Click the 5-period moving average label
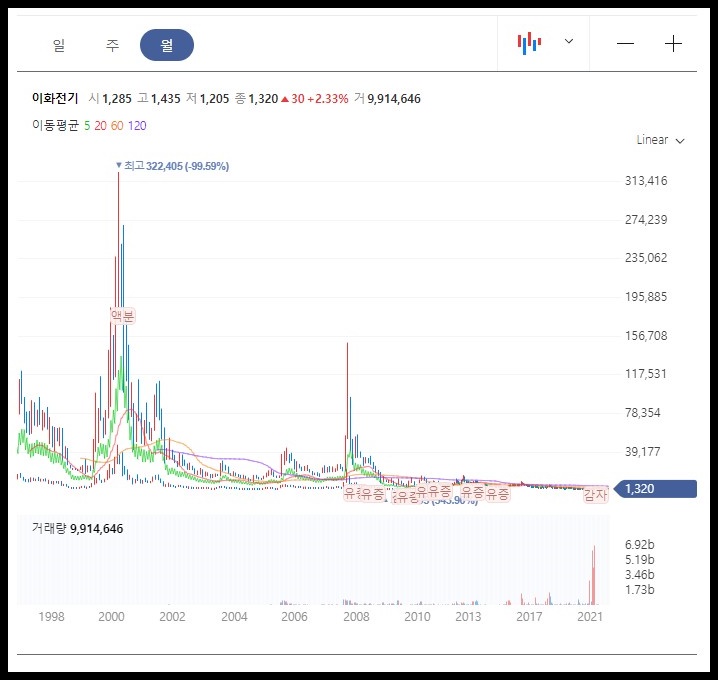This screenshot has height=680, width=718. pyautogui.click(x=87, y=125)
